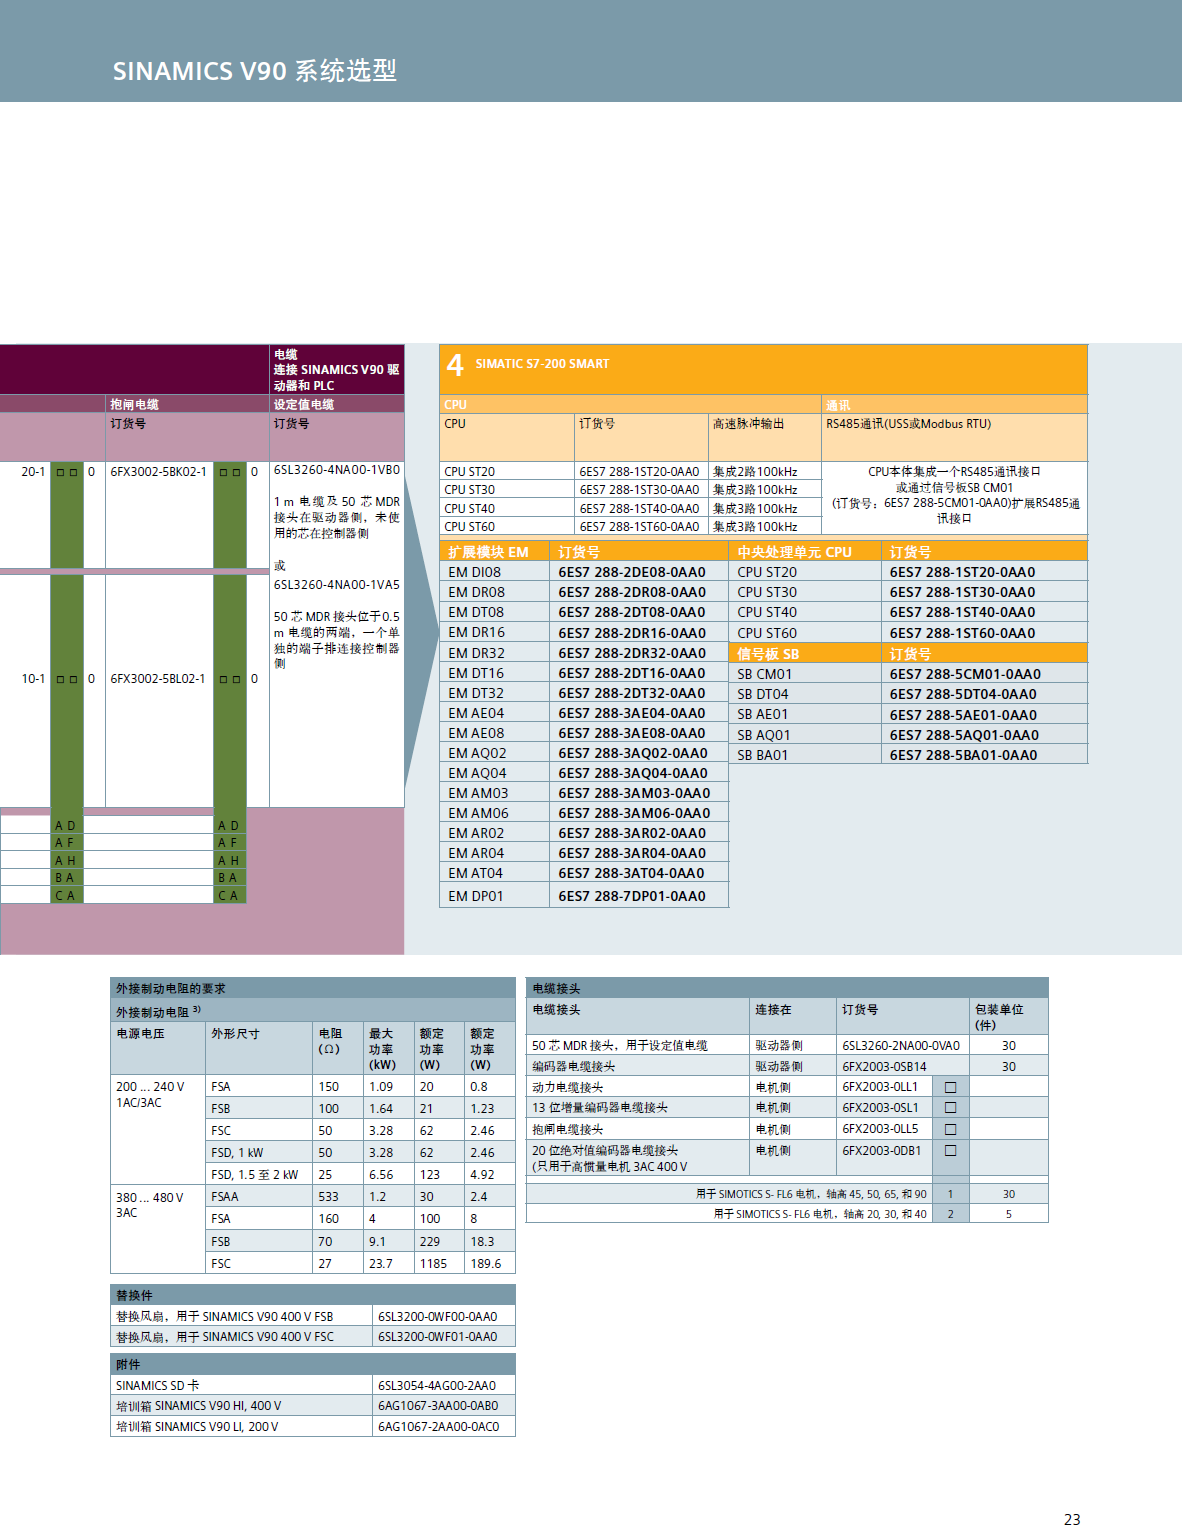Viewport: 1182px width, 1531px height.
Task: Click the 中央处理单元 CPU header
Action: pyautogui.click(x=794, y=552)
